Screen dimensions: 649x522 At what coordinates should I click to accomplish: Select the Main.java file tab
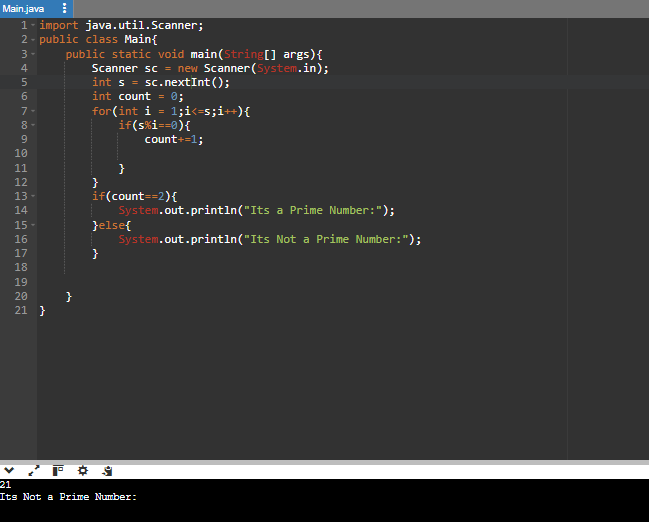pos(24,9)
